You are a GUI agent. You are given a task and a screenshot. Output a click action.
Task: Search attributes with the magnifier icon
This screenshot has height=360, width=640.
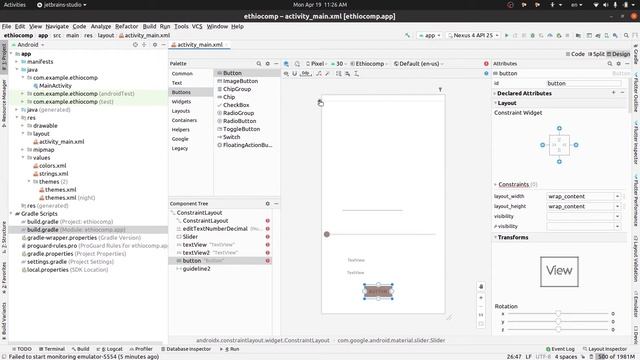(610, 64)
